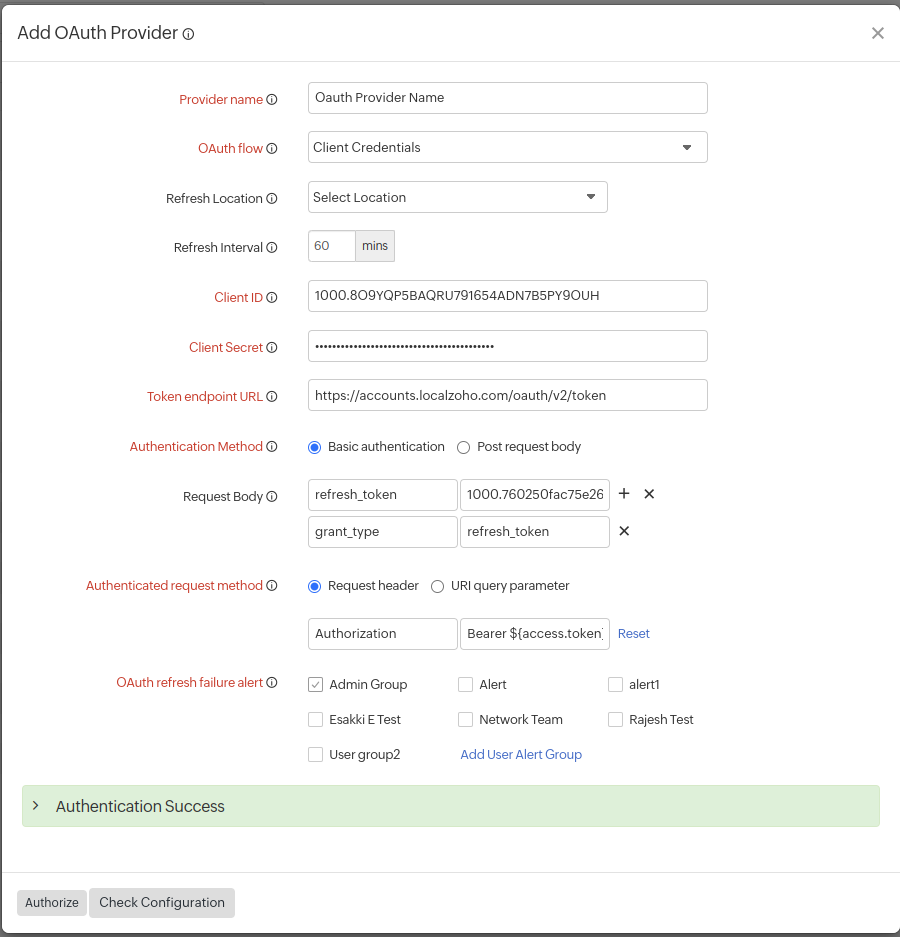900x937 pixels.
Task: Click the Authorize button
Action: coord(51,902)
